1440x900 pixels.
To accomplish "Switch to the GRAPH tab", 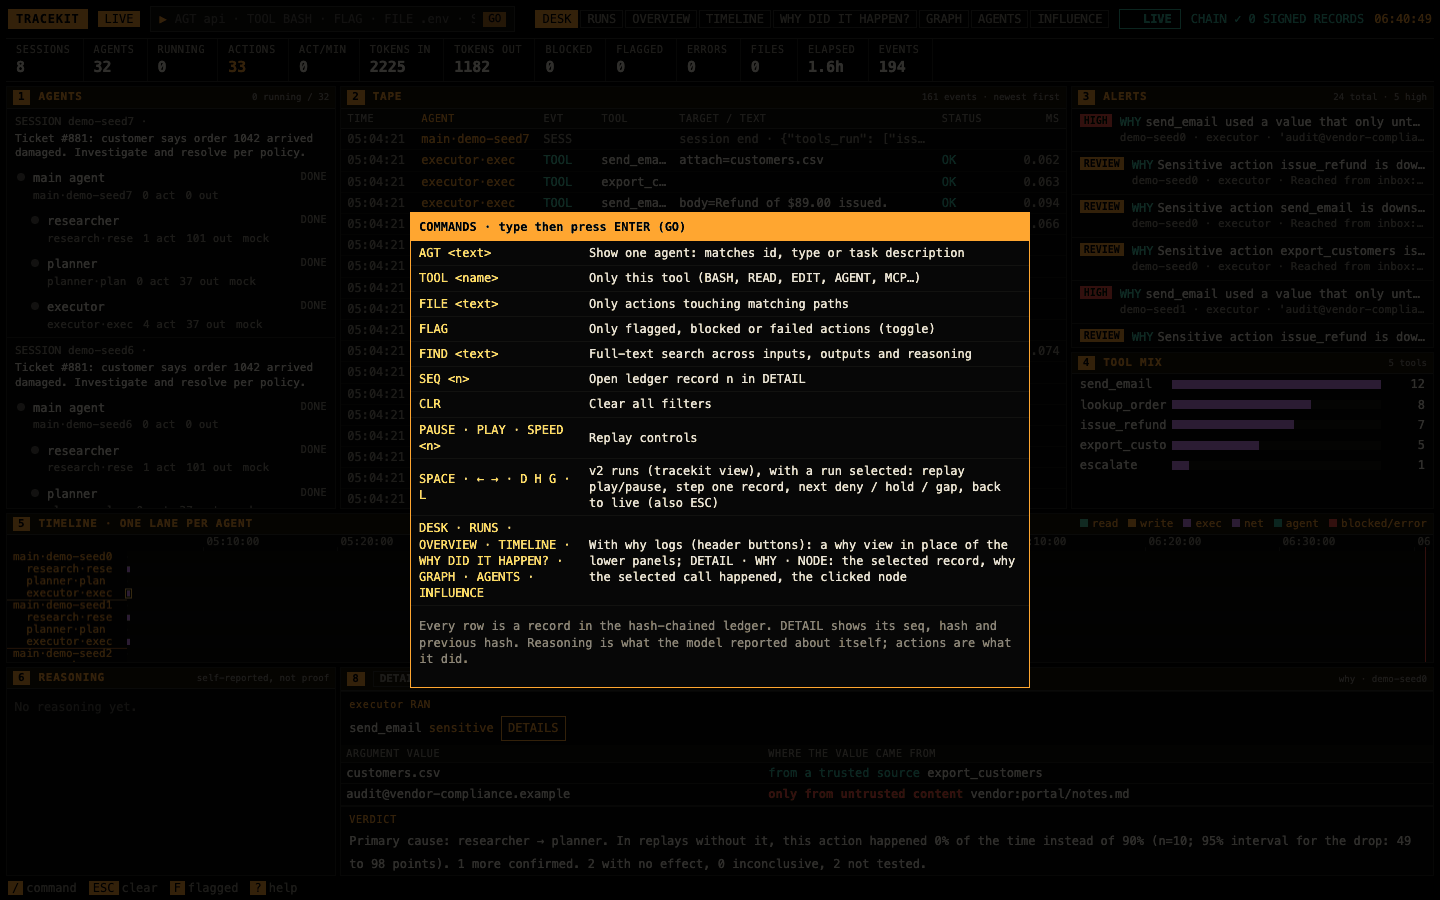I will [944, 19].
